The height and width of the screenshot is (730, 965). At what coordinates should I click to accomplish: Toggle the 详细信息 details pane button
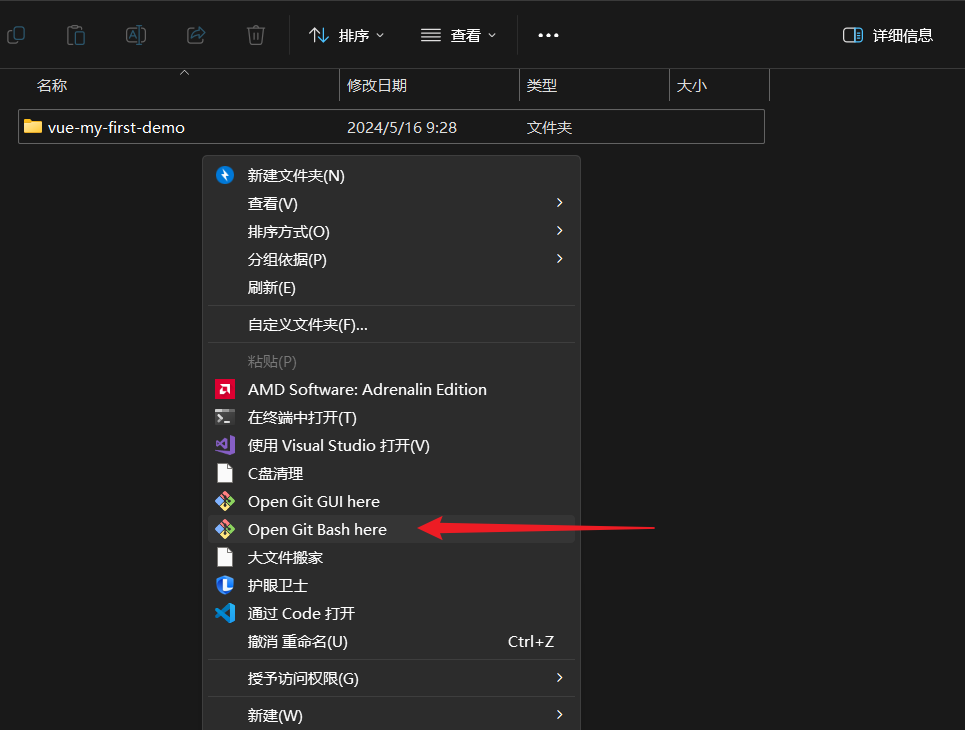(x=888, y=35)
